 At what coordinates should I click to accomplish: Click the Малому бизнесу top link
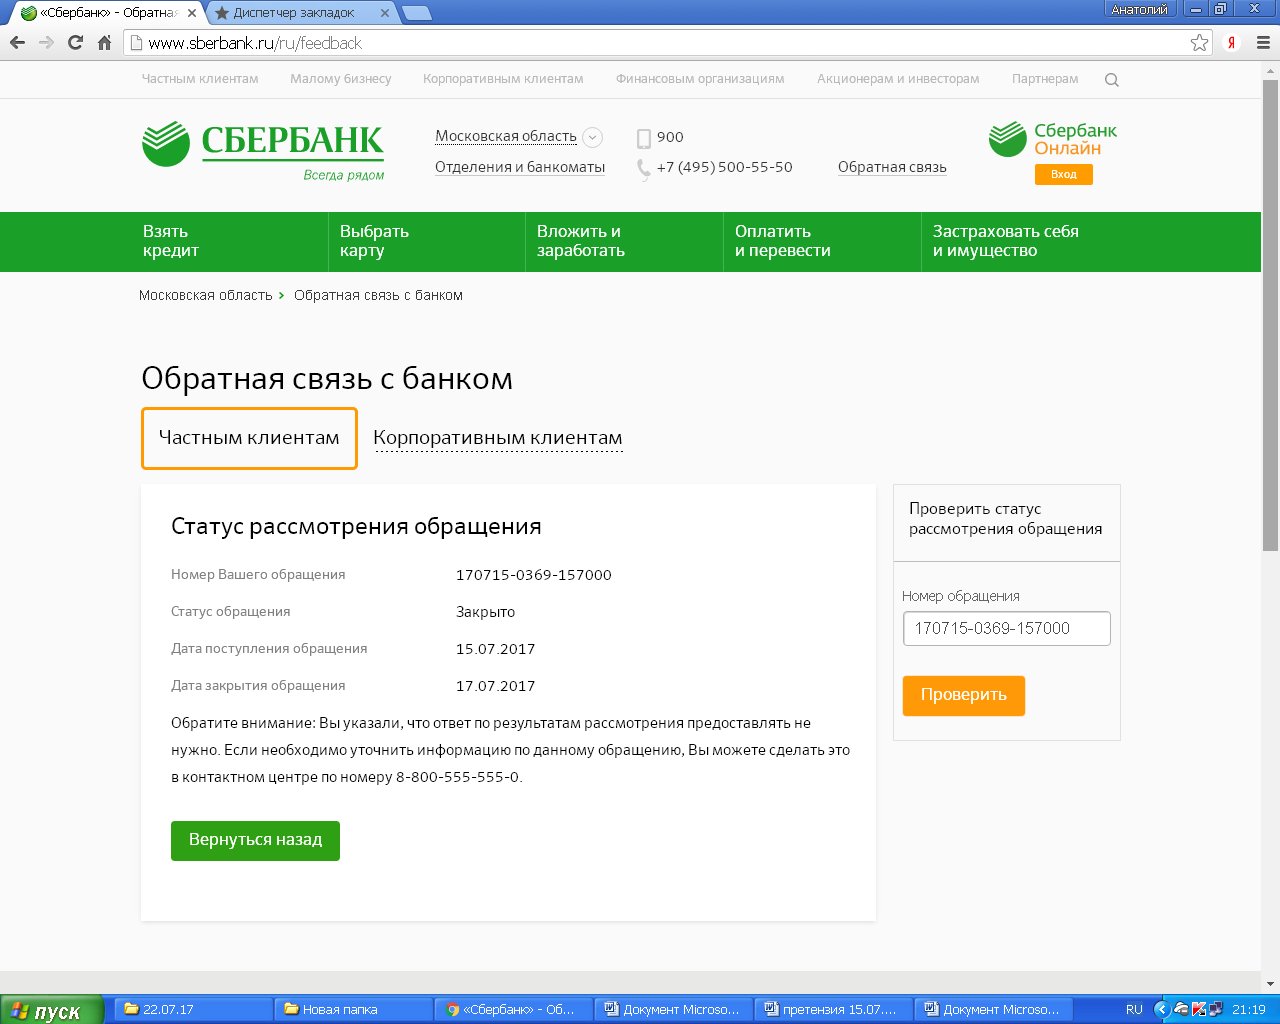click(341, 79)
